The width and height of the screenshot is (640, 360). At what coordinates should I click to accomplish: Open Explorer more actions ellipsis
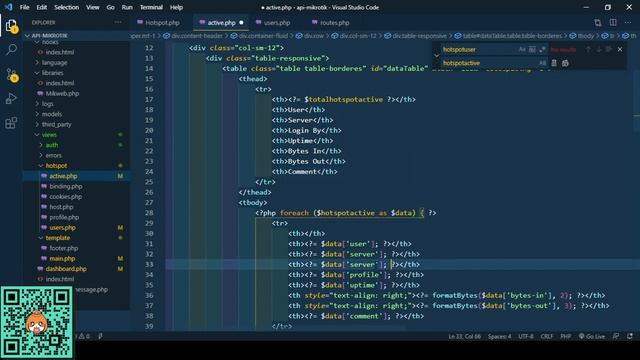(x=118, y=22)
